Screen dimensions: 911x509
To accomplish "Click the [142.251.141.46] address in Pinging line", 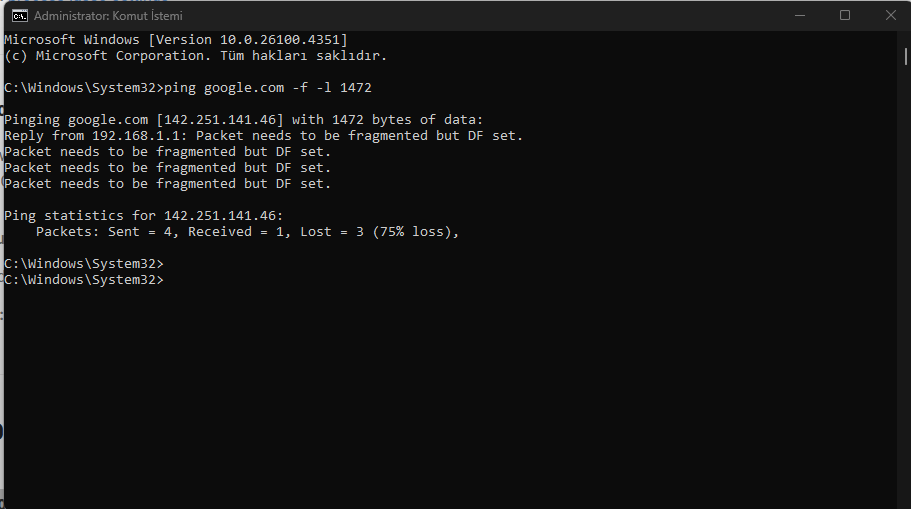I will pyautogui.click(x=220, y=120).
